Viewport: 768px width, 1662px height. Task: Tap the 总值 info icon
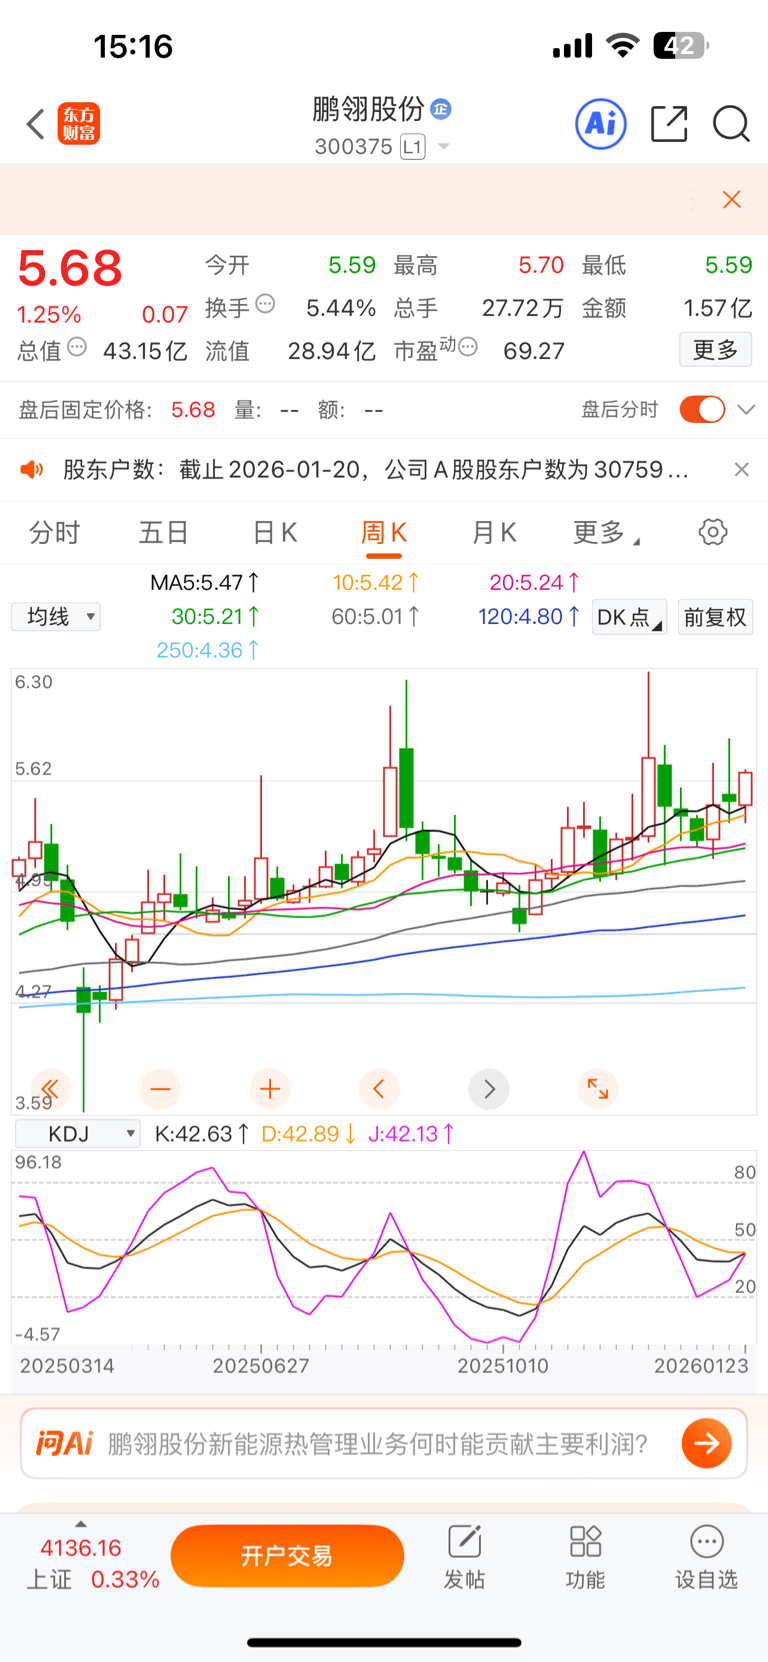77,347
